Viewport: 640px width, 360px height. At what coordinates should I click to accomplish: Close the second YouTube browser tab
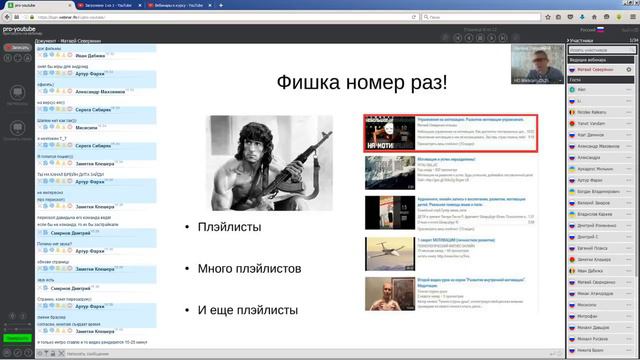click(140, 5)
